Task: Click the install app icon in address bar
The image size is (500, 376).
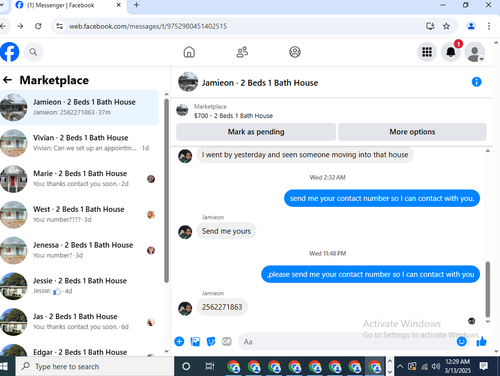Action: (430, 26)
